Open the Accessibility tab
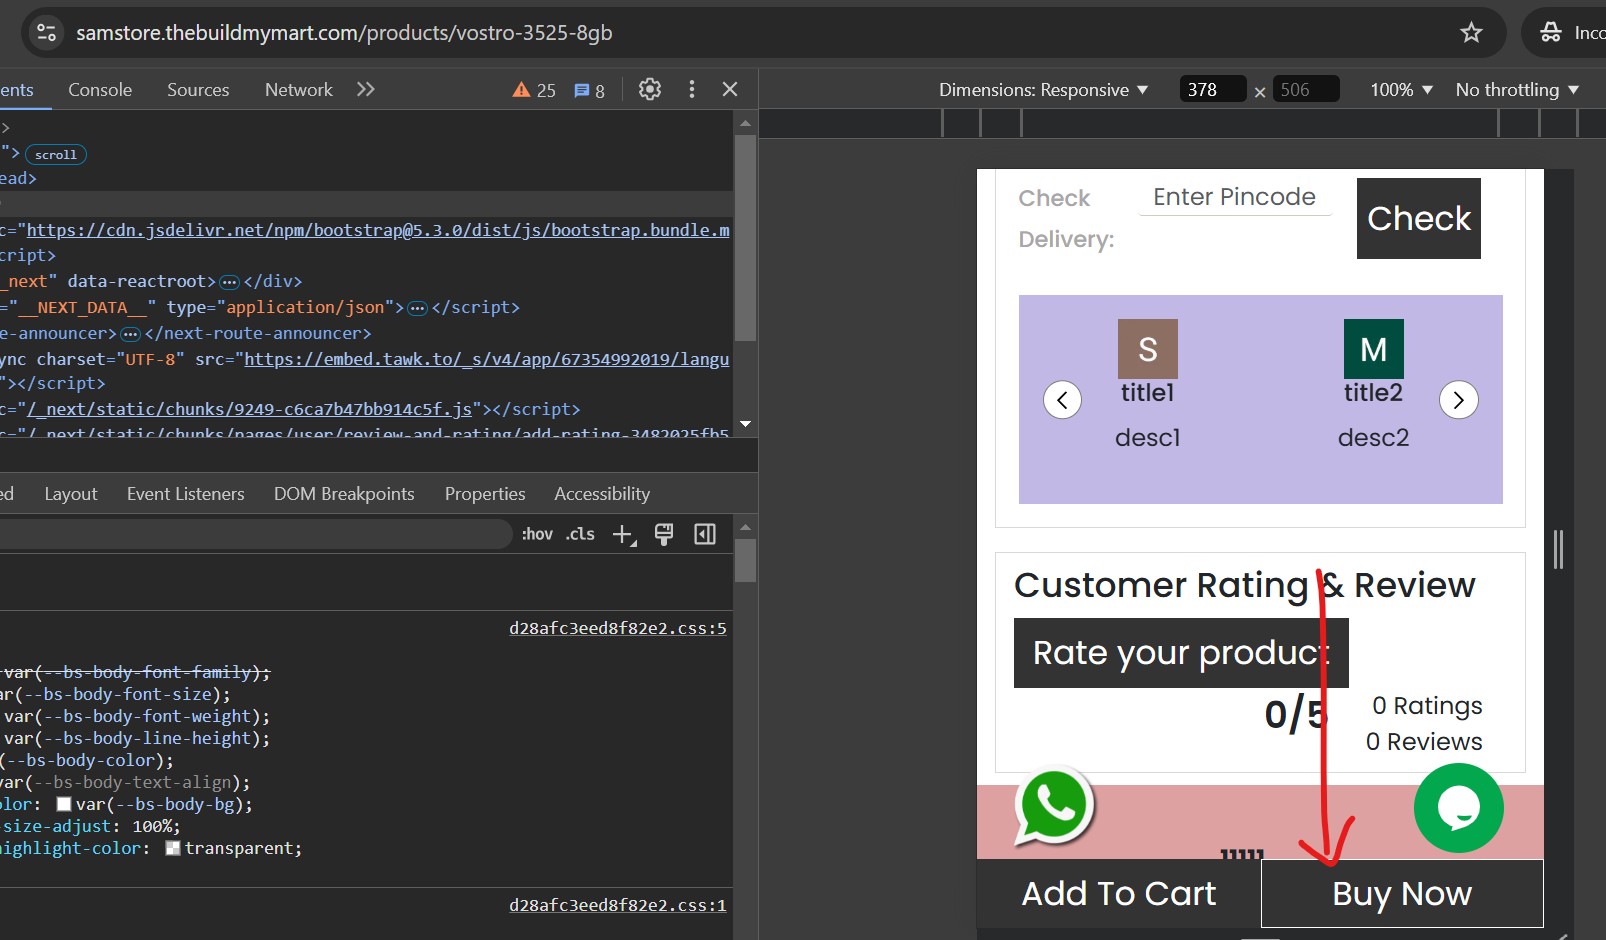This screenshot has width=1606, height=940. point(602,494)
